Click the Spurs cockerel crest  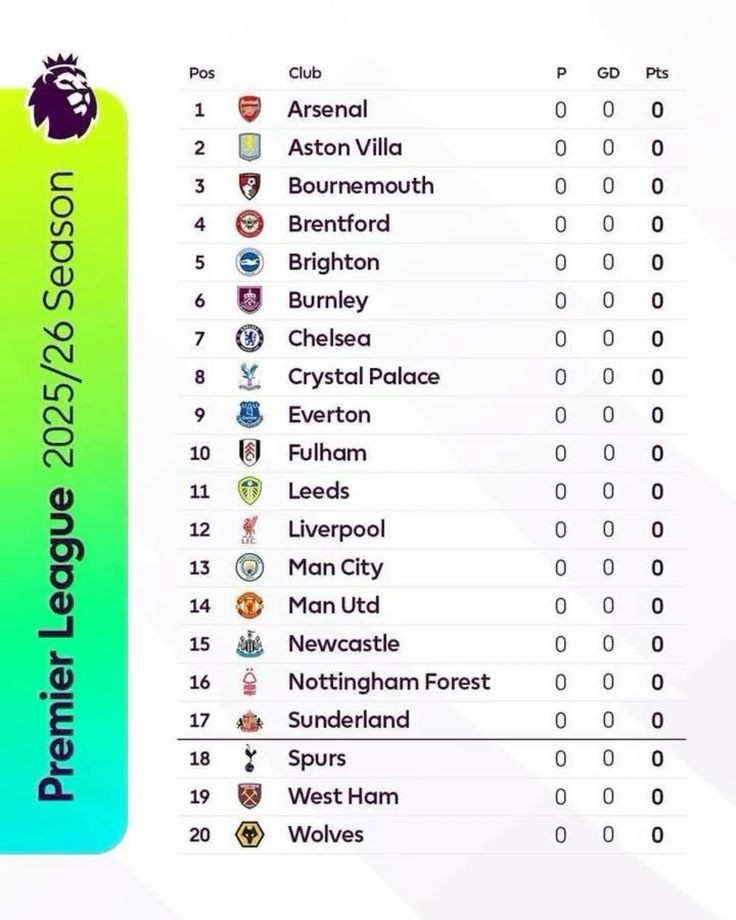[x=249, y=759]
